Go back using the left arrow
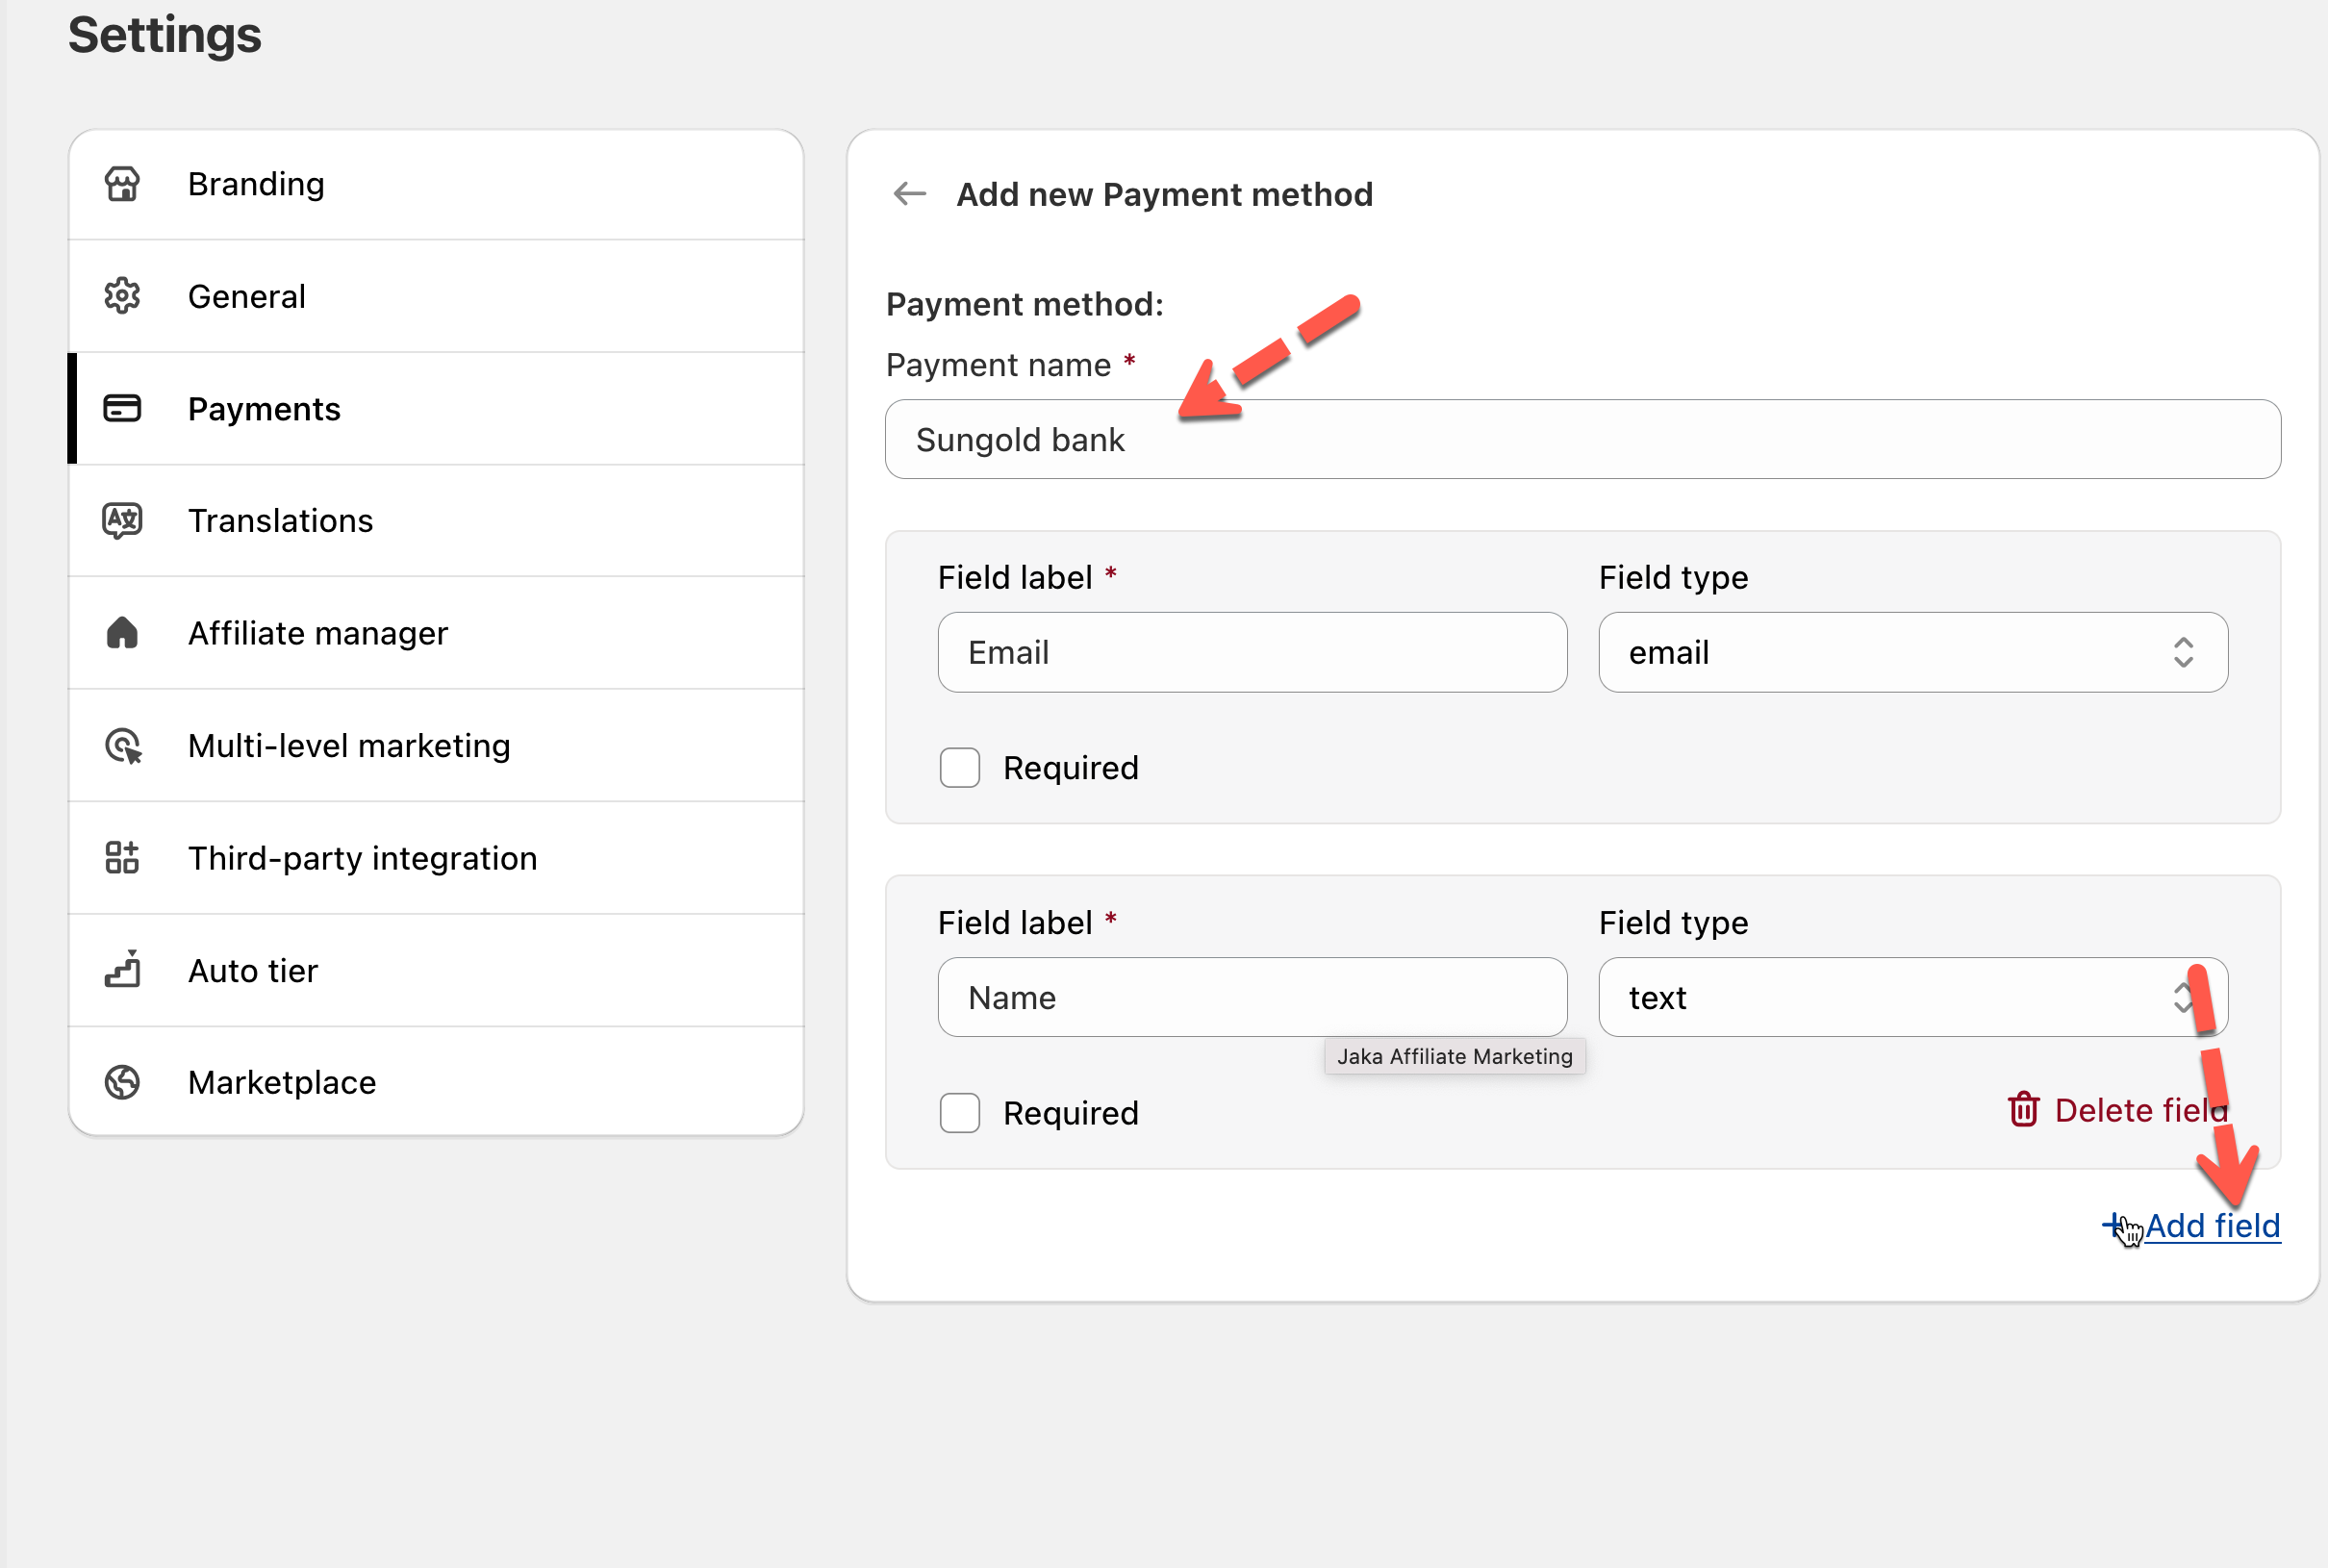 909,193
